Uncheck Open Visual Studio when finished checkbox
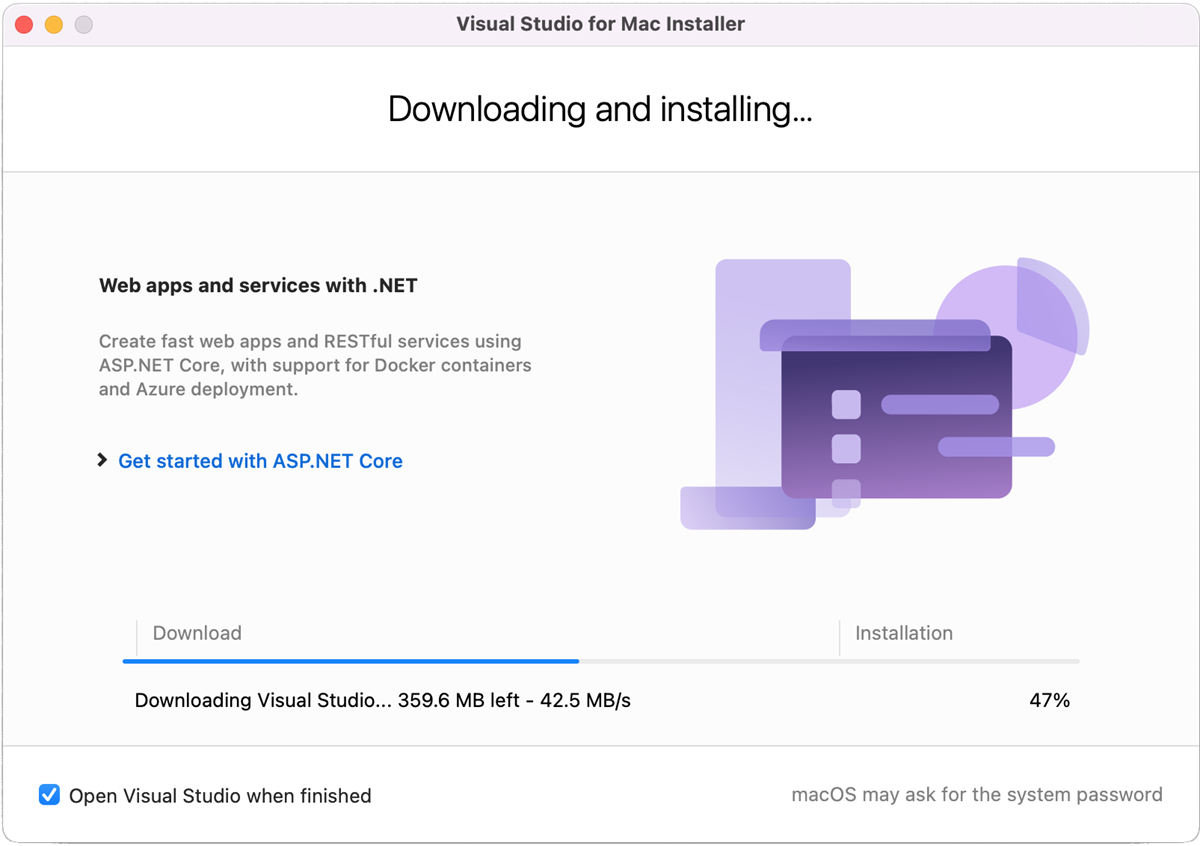The image size is (1200, 846). [x=49, y=796]
